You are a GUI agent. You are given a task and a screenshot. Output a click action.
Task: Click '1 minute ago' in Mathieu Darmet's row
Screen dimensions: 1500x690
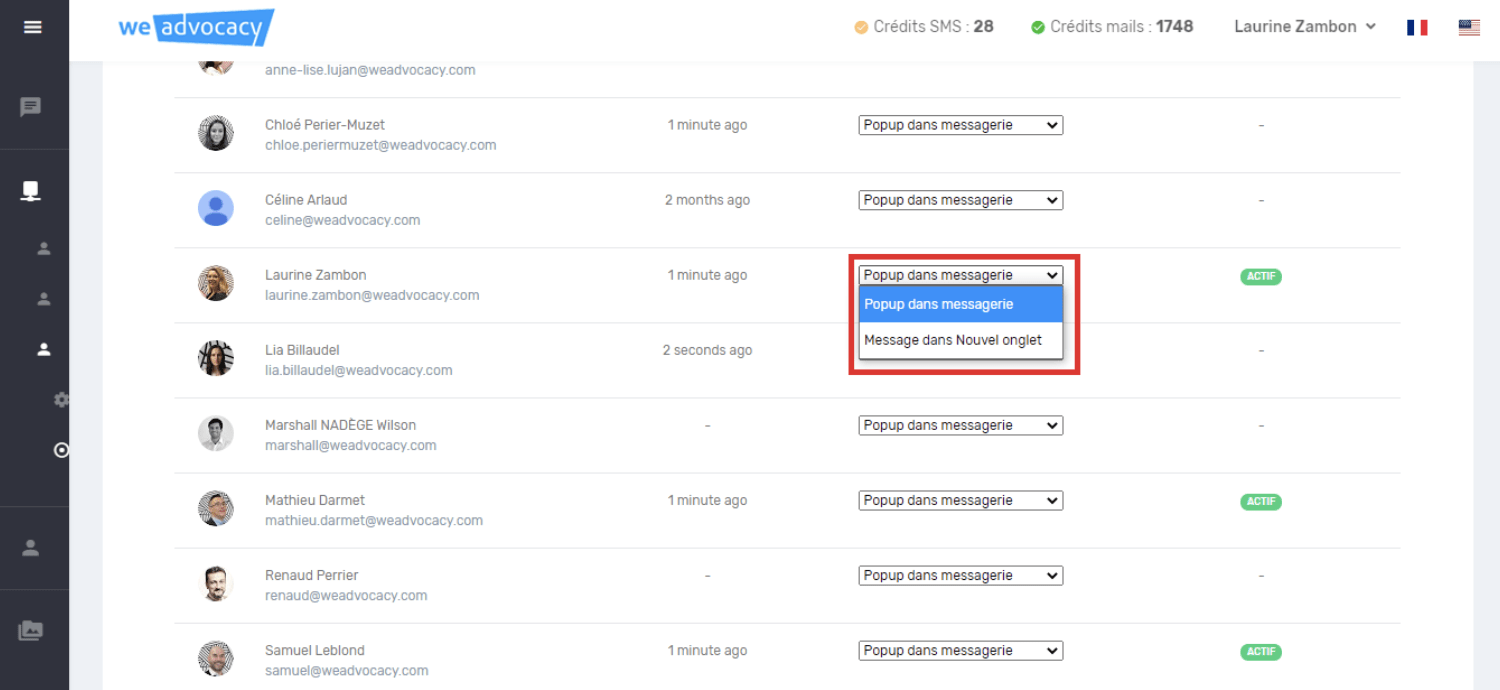[707, 500]
